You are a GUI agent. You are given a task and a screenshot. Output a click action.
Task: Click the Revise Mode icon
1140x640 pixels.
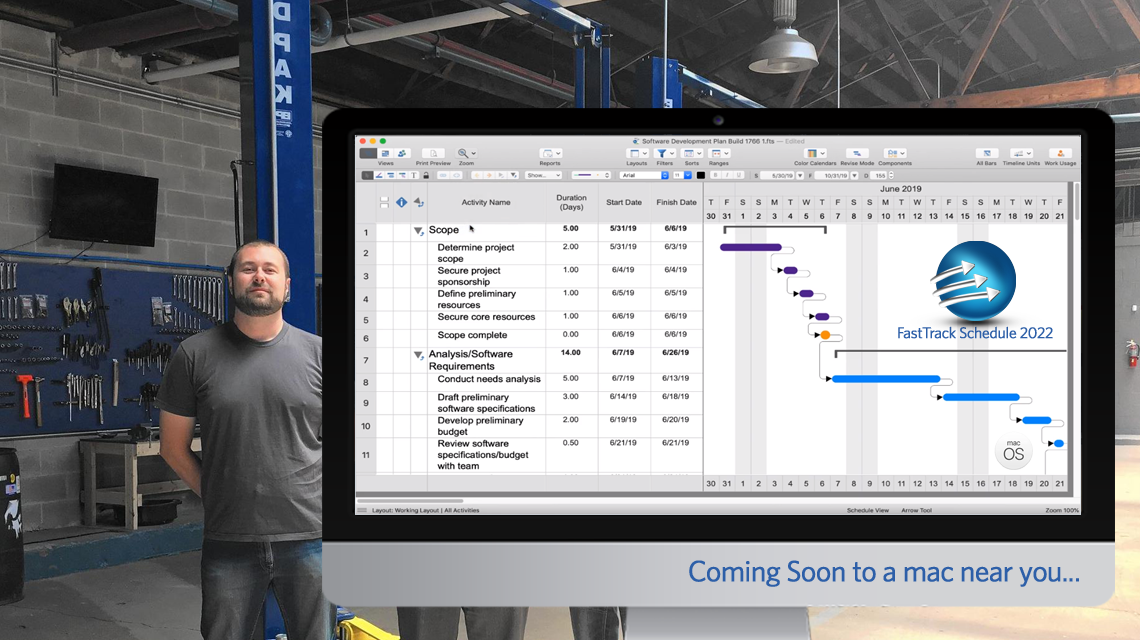click(x=856, y=152)
